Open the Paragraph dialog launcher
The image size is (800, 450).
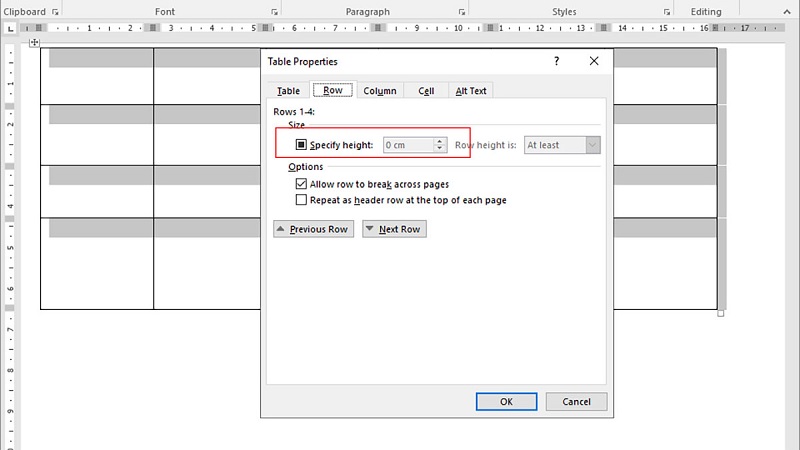click(x=462, y=12)
